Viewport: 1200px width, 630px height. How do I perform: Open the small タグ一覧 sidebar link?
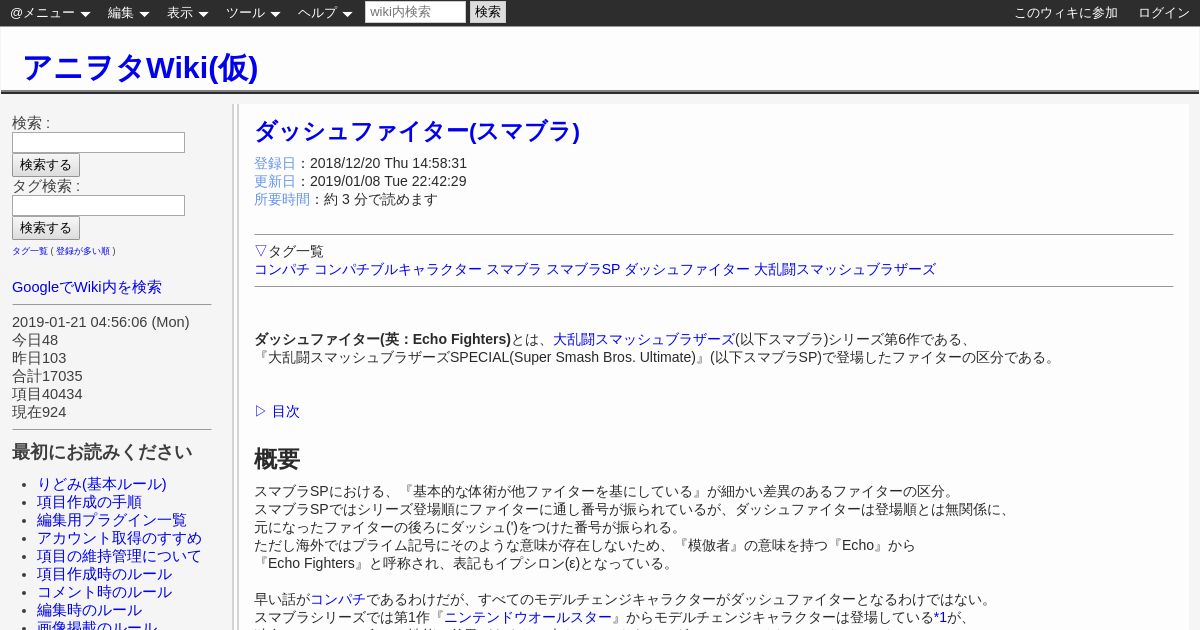pyautogui.click(x=30, y=251)
